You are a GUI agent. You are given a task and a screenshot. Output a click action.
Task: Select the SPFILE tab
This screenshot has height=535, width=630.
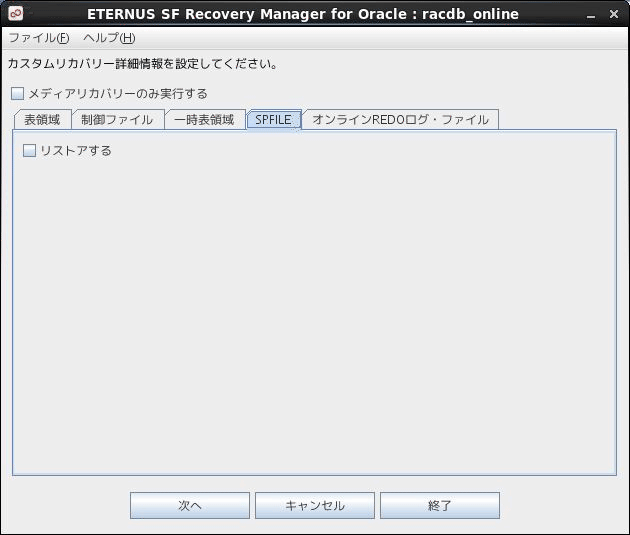274,120
